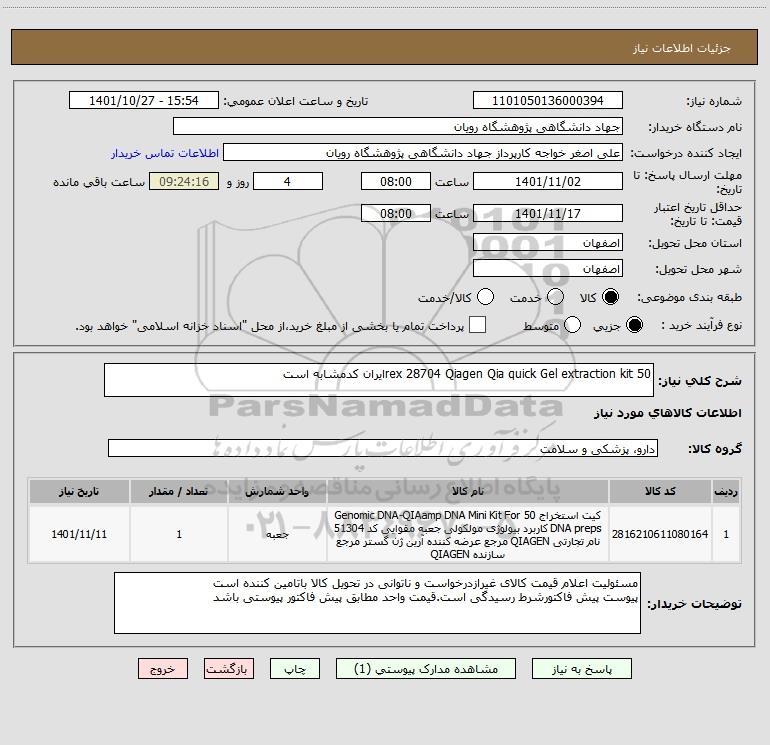
Task: Select the جزیی purchase type radio
Action: point(634,325)
